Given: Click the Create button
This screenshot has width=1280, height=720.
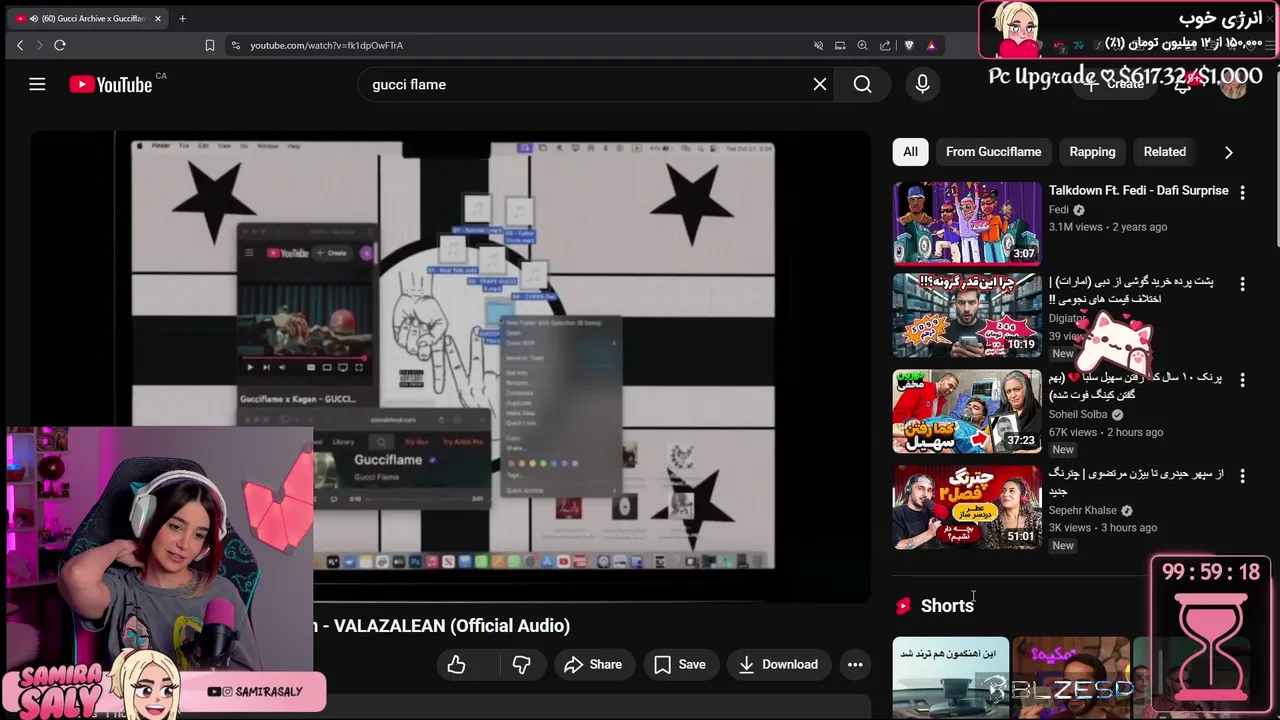Looking at the screenshot, I should click(x=1115, y=84).
